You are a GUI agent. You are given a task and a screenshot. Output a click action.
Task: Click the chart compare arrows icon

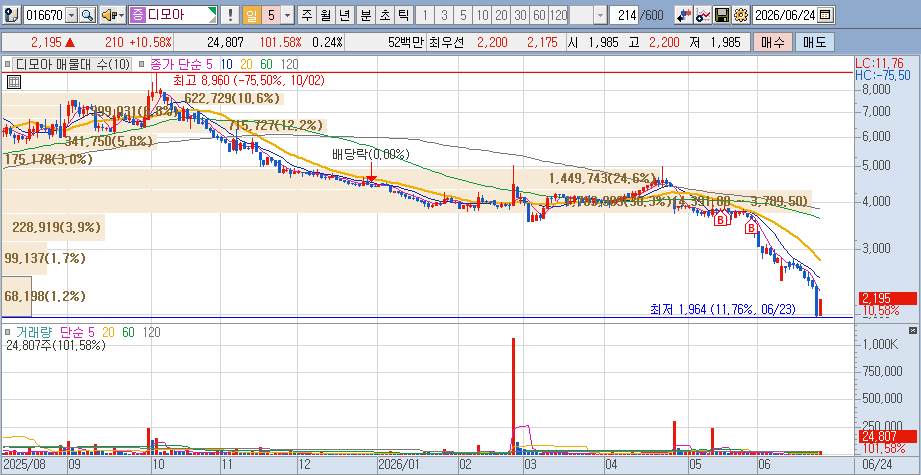click(x=683, y=15)
